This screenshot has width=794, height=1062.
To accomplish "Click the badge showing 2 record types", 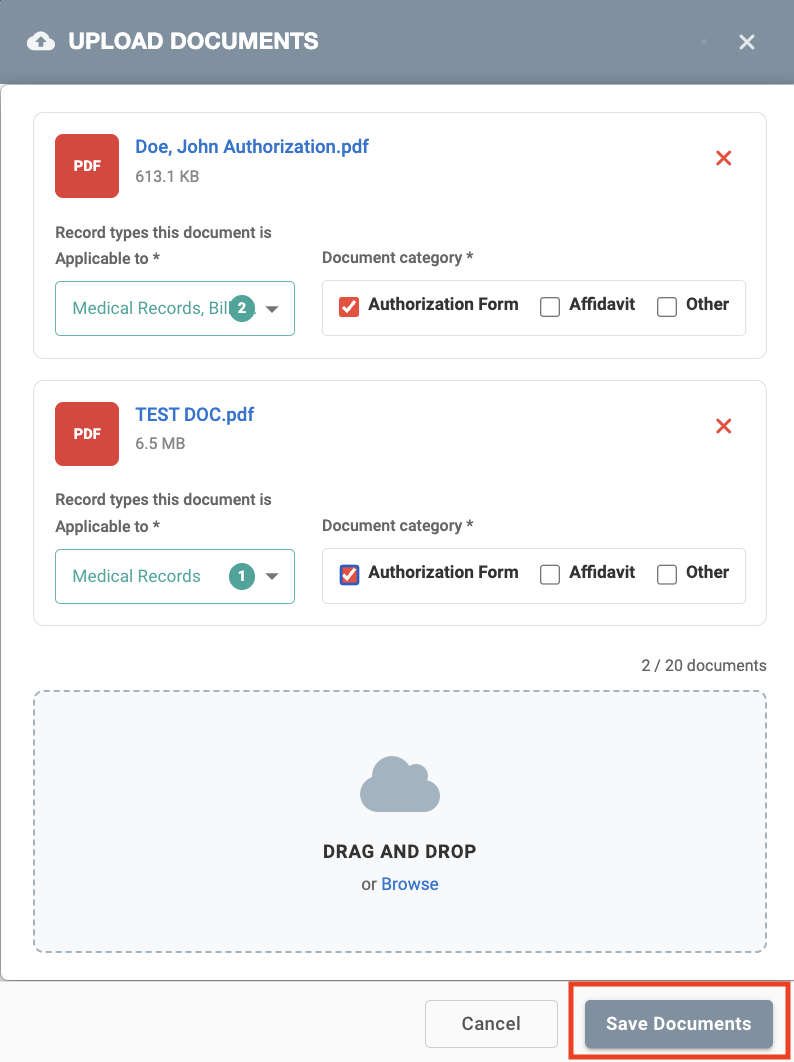I will click(241, 309).
